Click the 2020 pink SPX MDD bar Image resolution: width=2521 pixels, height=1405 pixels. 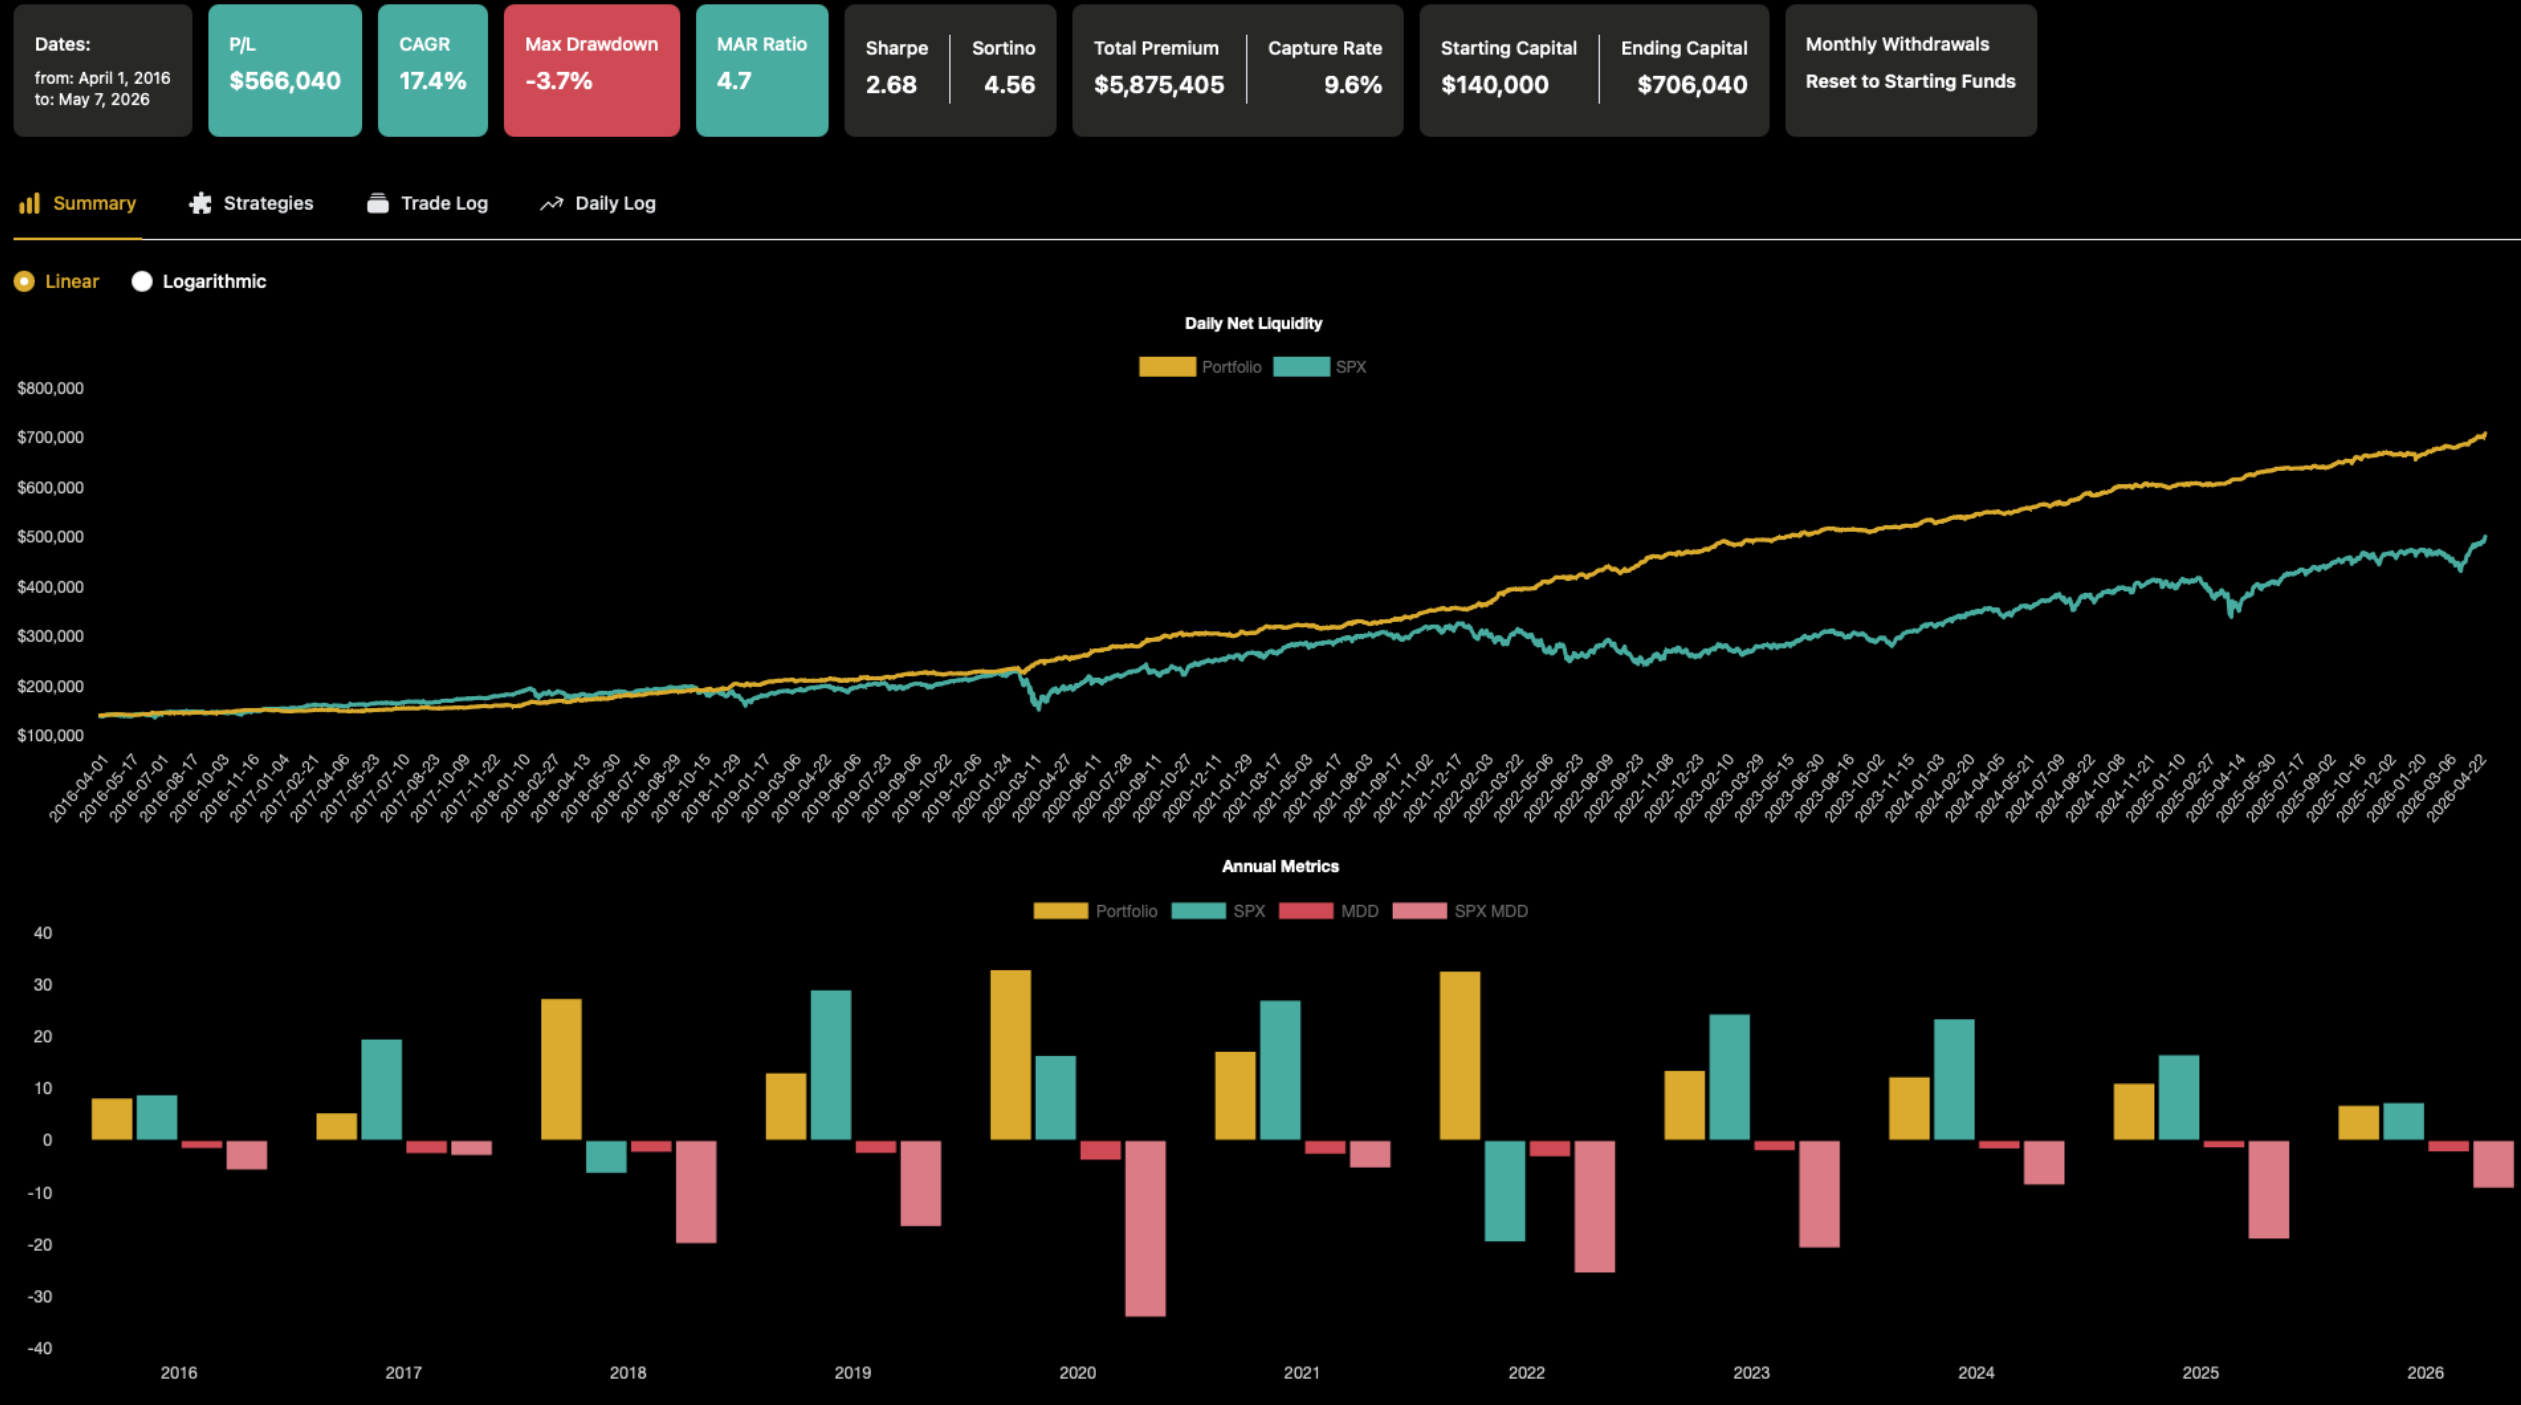(1145, 1228)
